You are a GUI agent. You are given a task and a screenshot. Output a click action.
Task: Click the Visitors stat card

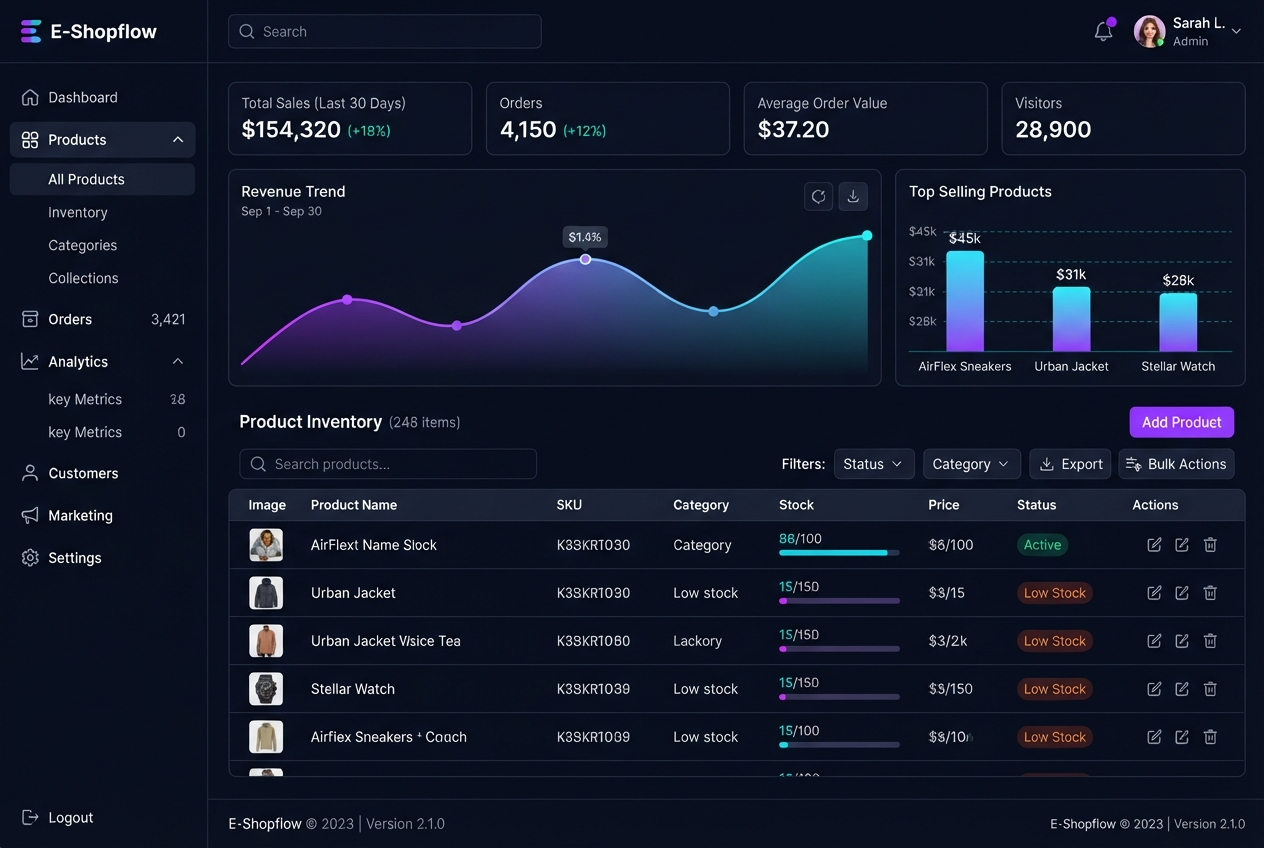1123,118
